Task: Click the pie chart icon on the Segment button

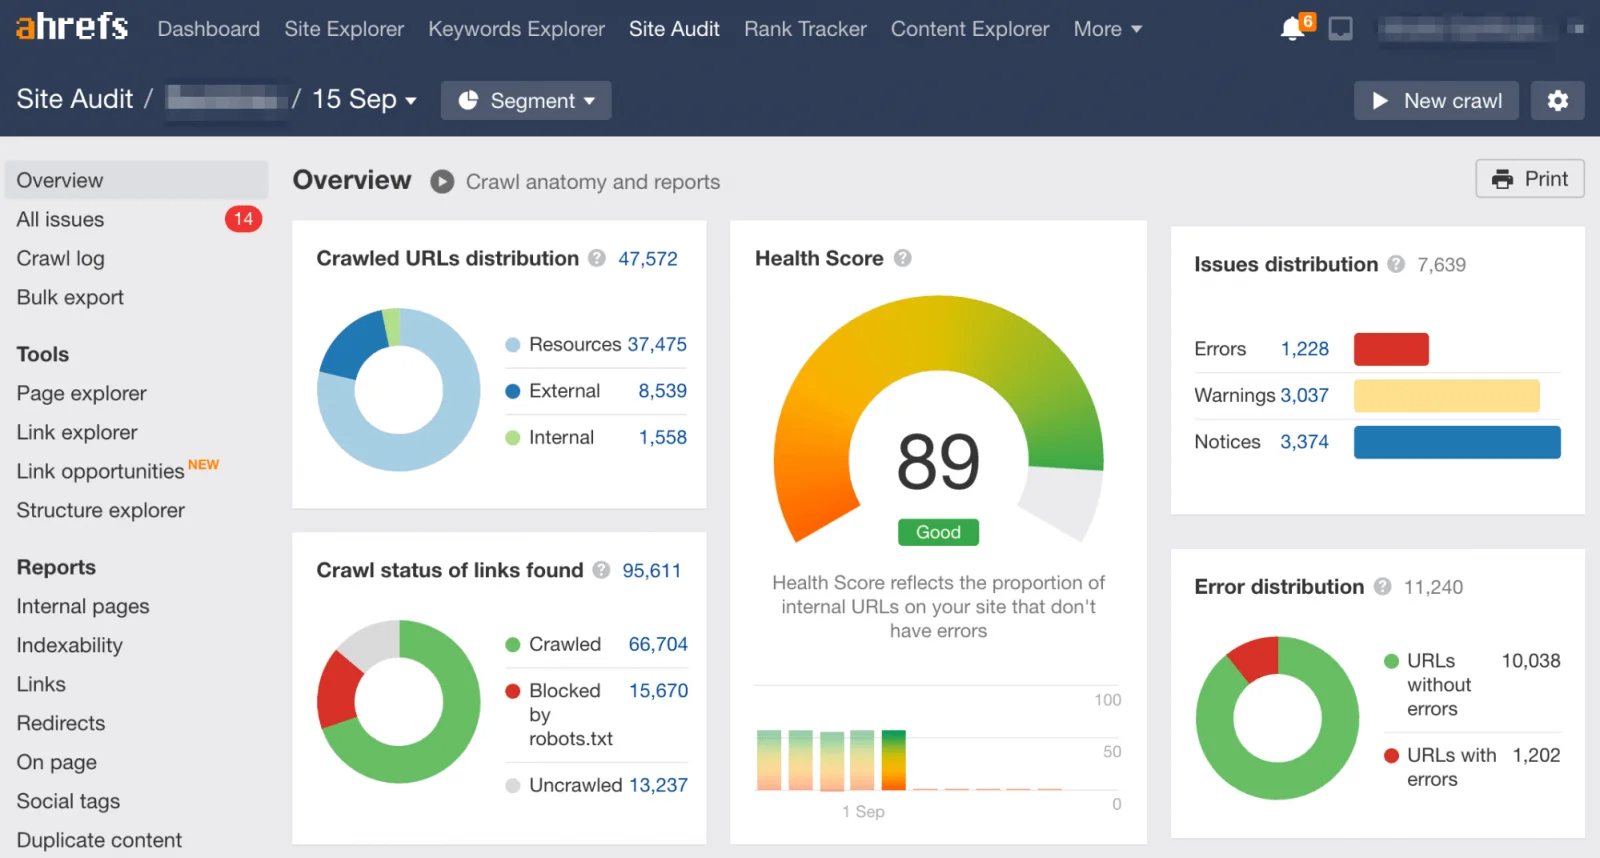Action: (468, 100)
